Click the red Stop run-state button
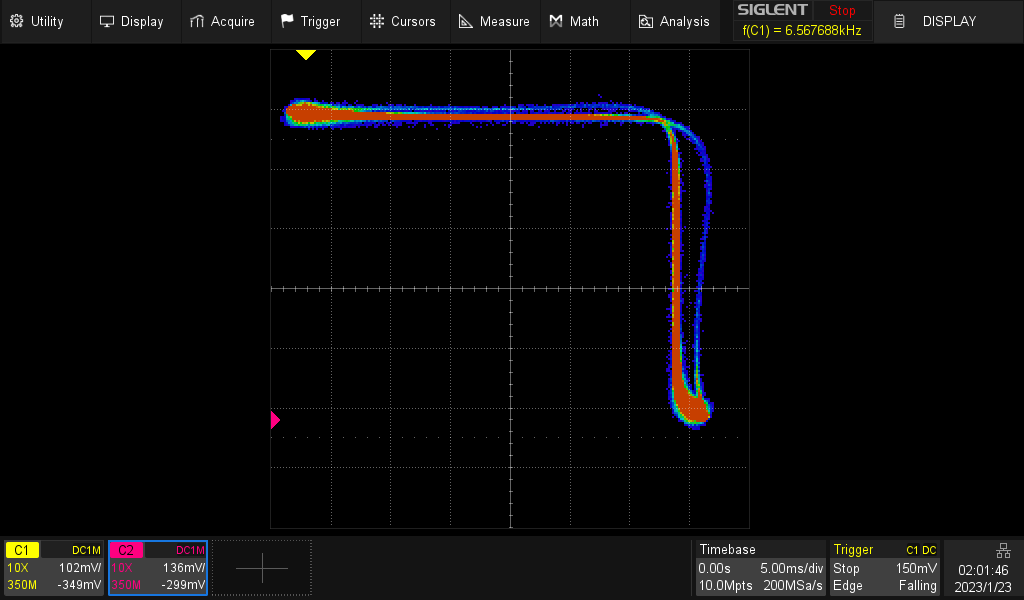This screenshot has width=1024, height=600. pyautogui.click(x=842, y=11)
